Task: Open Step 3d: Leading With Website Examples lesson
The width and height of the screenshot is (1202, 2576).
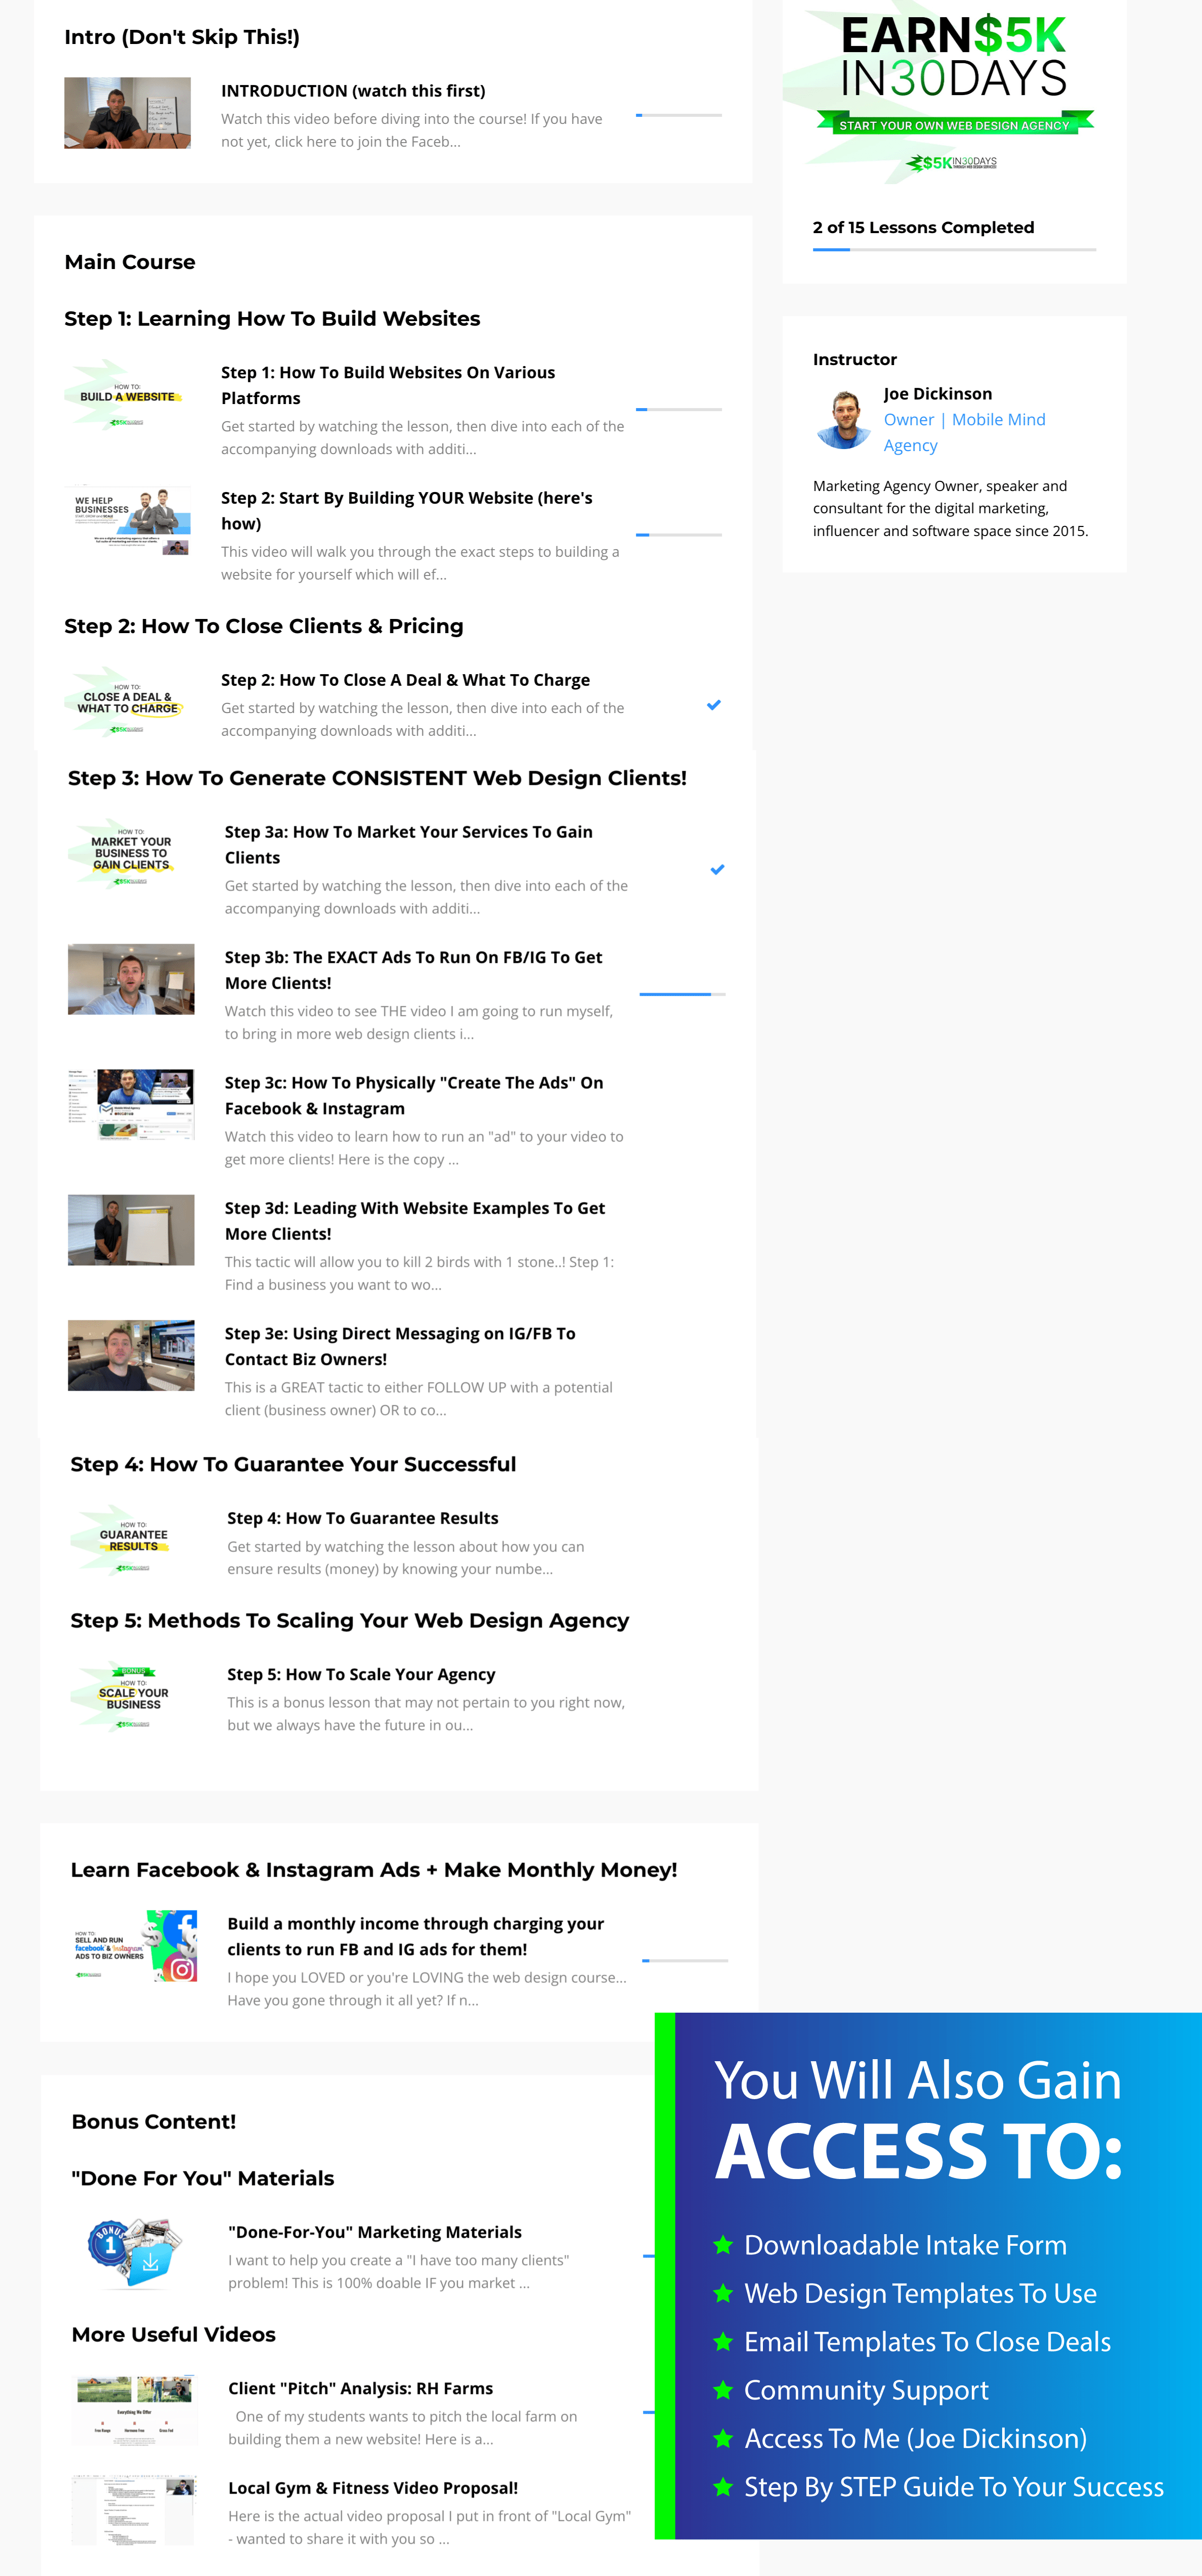Action: tap(415, 1221)
